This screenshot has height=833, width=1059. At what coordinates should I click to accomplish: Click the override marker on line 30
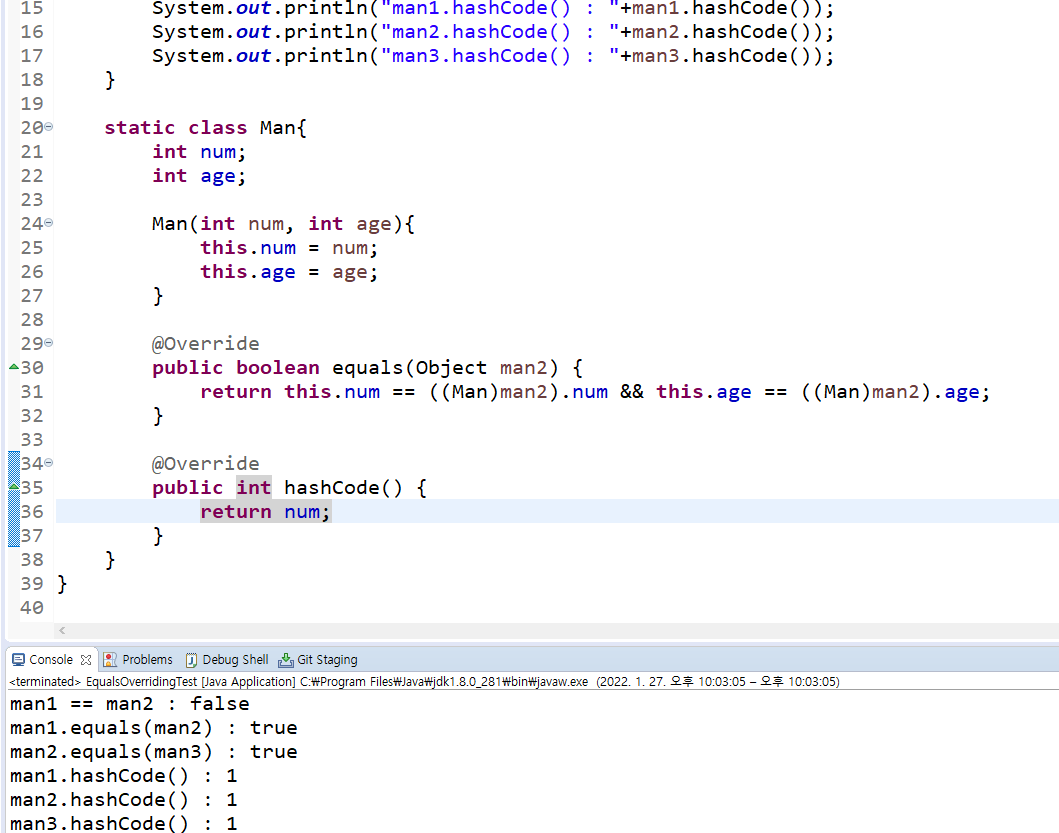(x=14, y=366)
